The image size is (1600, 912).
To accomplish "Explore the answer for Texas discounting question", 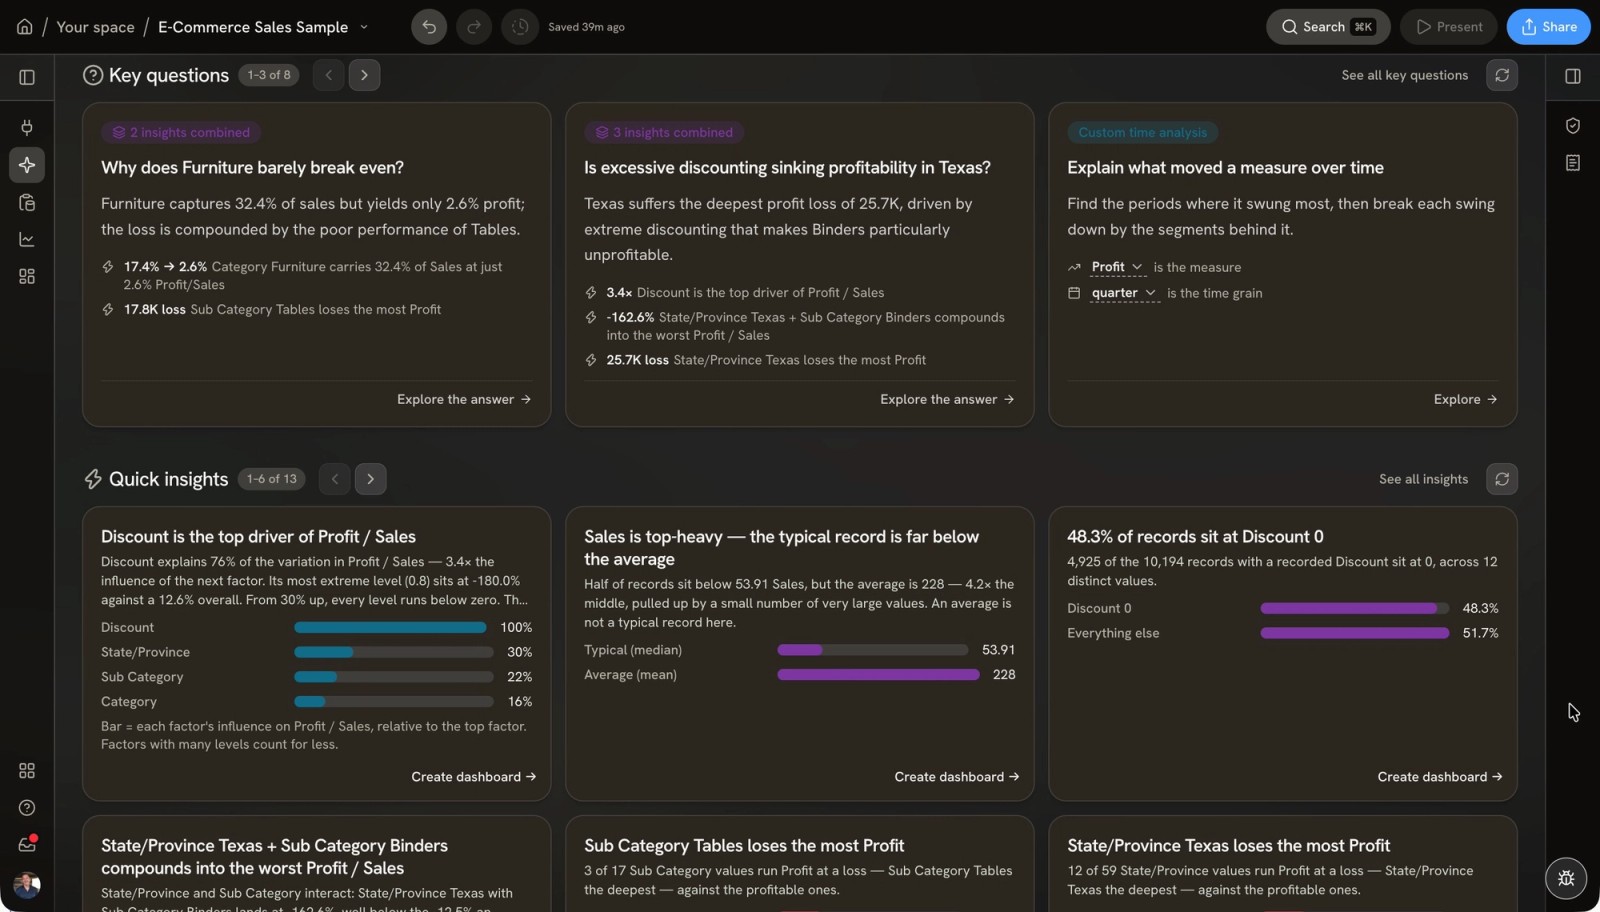I will 947,399.
